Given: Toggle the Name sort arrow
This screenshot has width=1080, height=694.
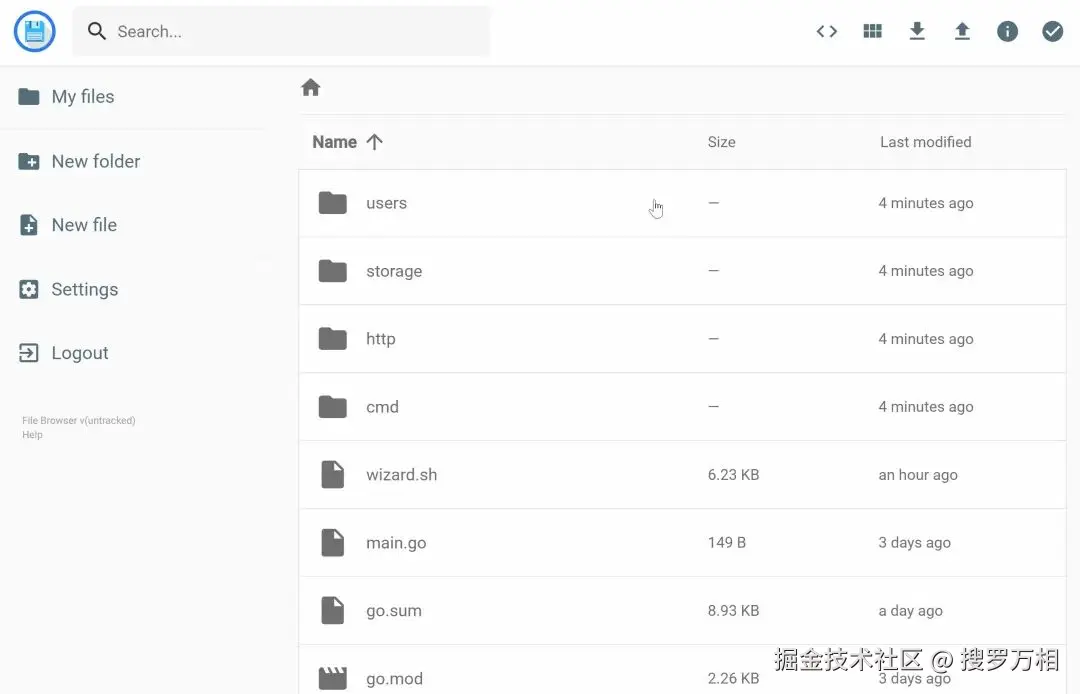Looking at the screenshot, I should pyautogui.click(x=374, y=142).
